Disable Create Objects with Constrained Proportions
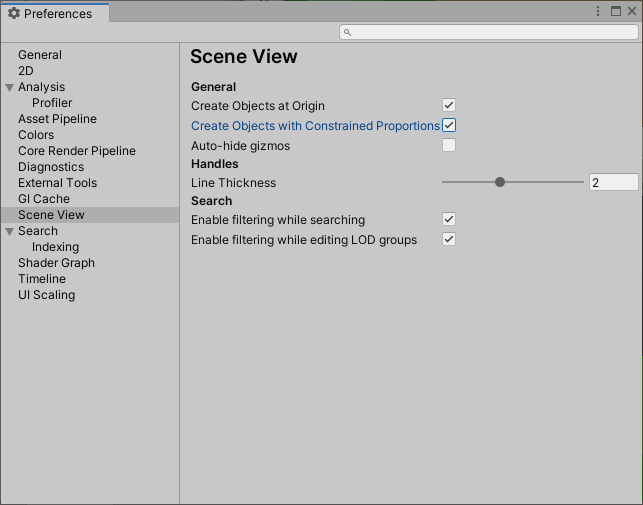Image resolution: width=643 pixels, height=505 pixels. (x=449, y=125)
